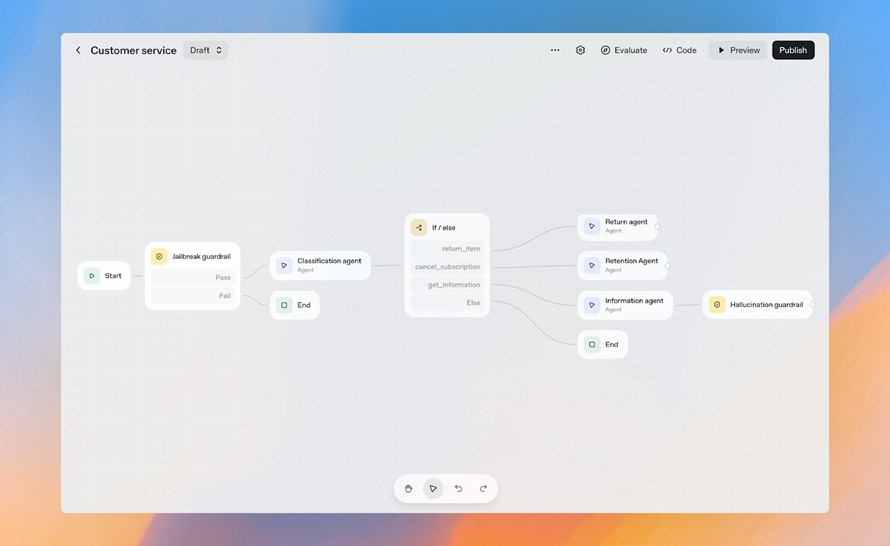This screenshot has width=890, height=546.
Task: Click the Jailbreak guardrail shield icon
Action: click(x=159, y=257)
